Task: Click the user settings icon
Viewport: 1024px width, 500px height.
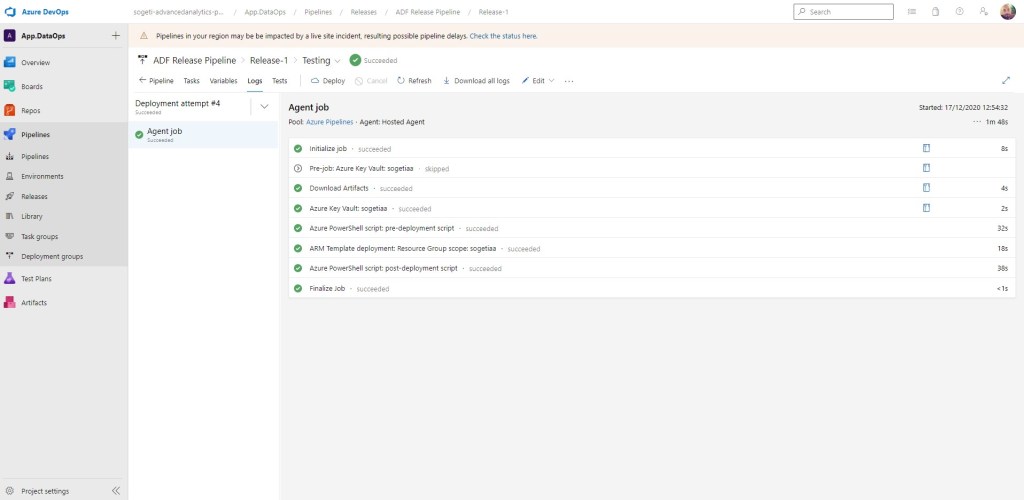Action: coord(984,12)
